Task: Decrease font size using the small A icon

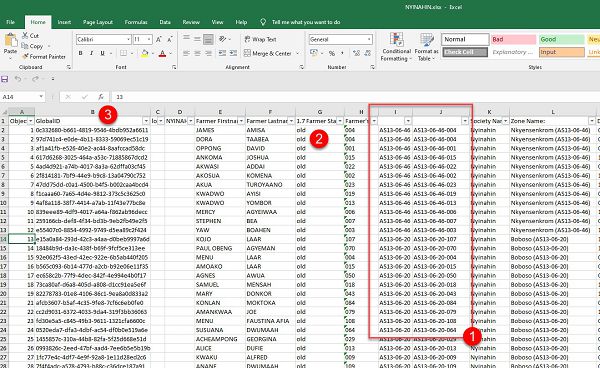Action: click(x=170, y=39)
